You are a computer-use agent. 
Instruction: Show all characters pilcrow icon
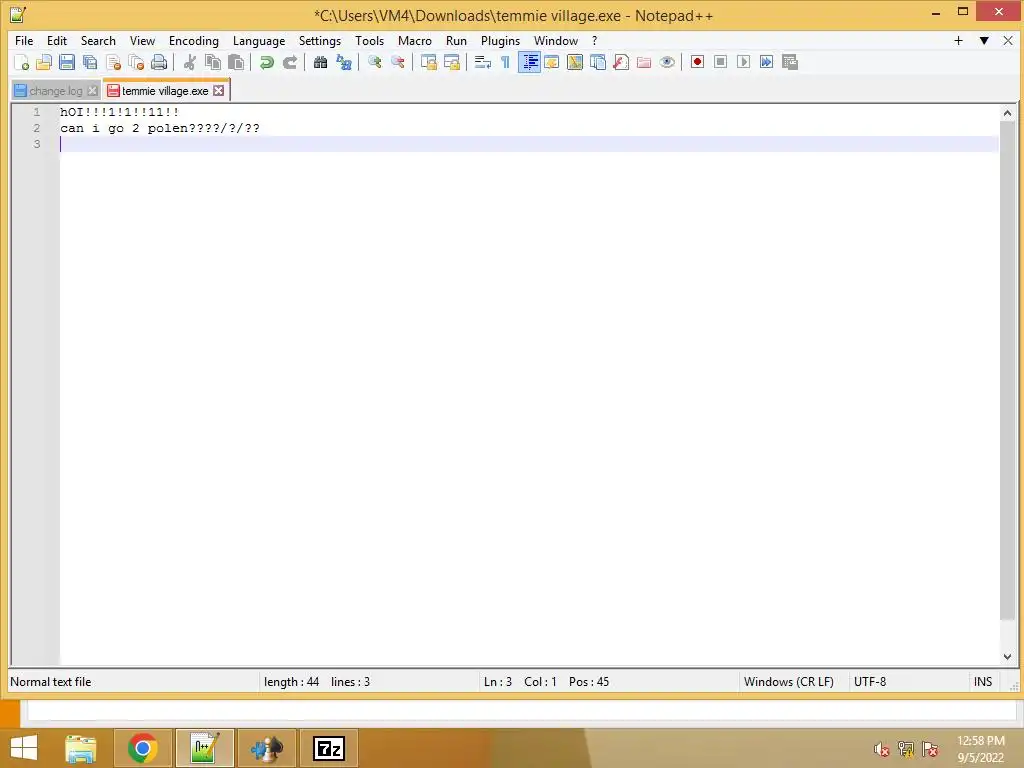coord(505,62)
